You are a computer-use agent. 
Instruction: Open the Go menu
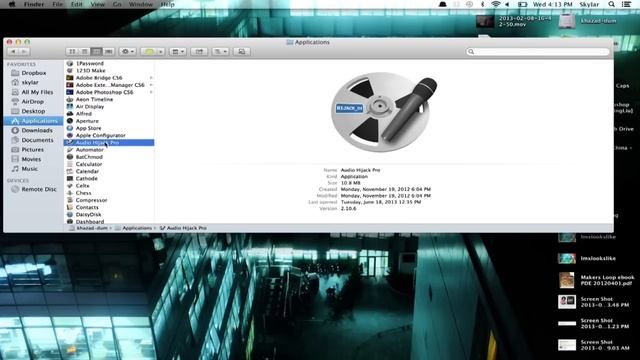coord(117,4)
